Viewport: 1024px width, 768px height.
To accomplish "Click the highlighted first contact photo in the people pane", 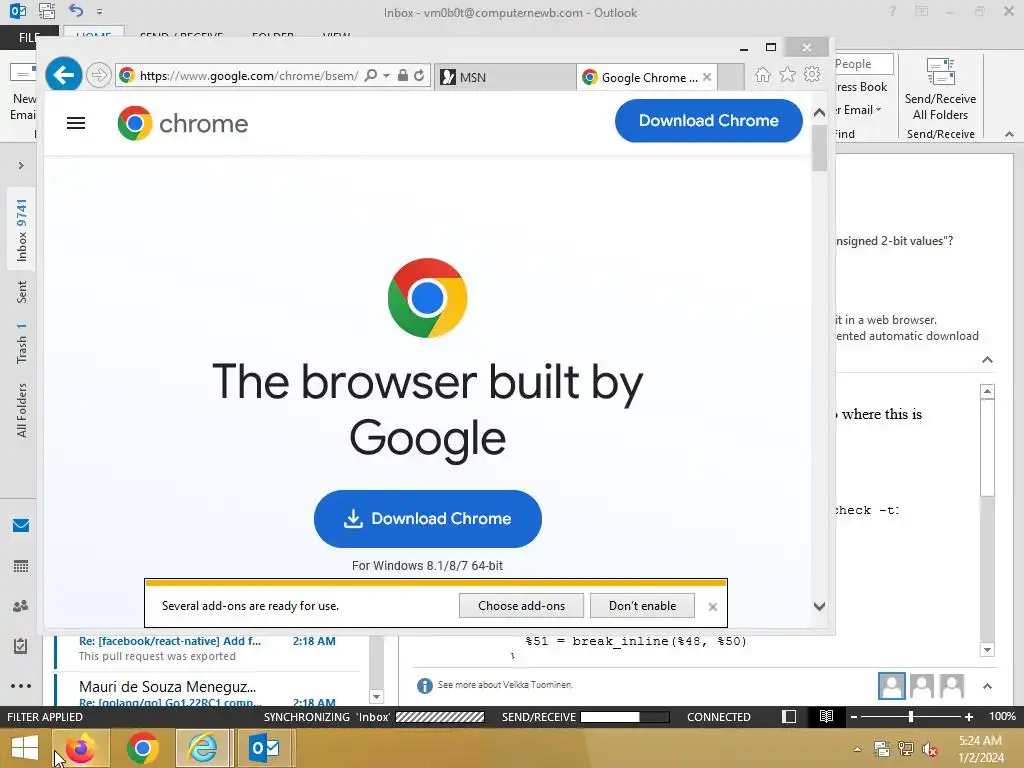I will coord(891,686).
